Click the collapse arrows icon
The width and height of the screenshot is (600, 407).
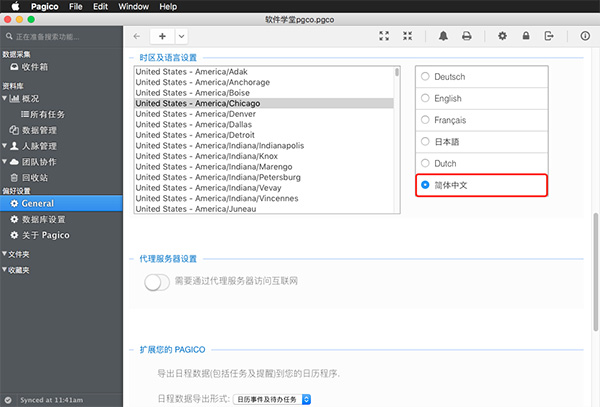click(x=408, y=36)
